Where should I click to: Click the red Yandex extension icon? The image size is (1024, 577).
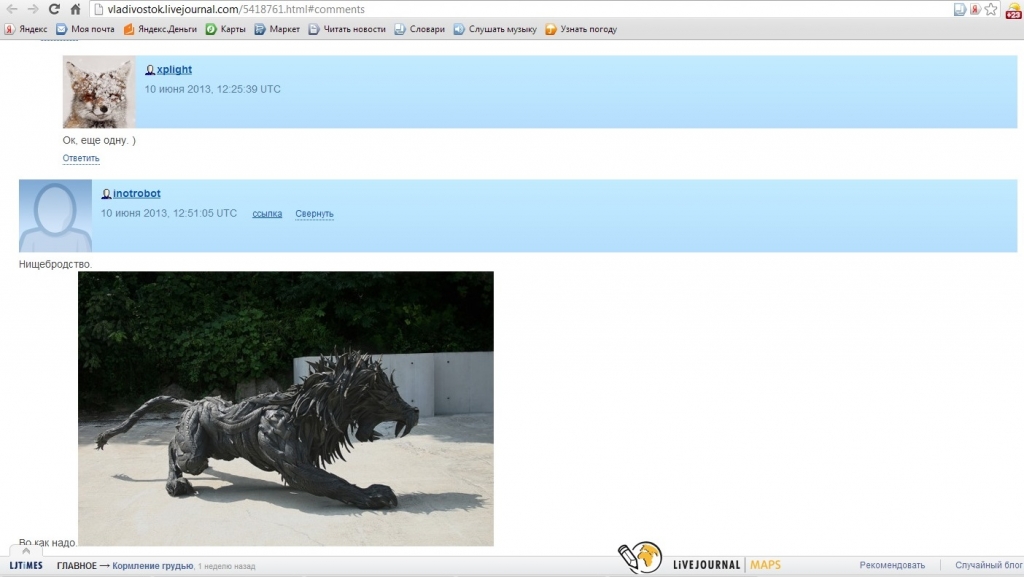pos(975,9)
